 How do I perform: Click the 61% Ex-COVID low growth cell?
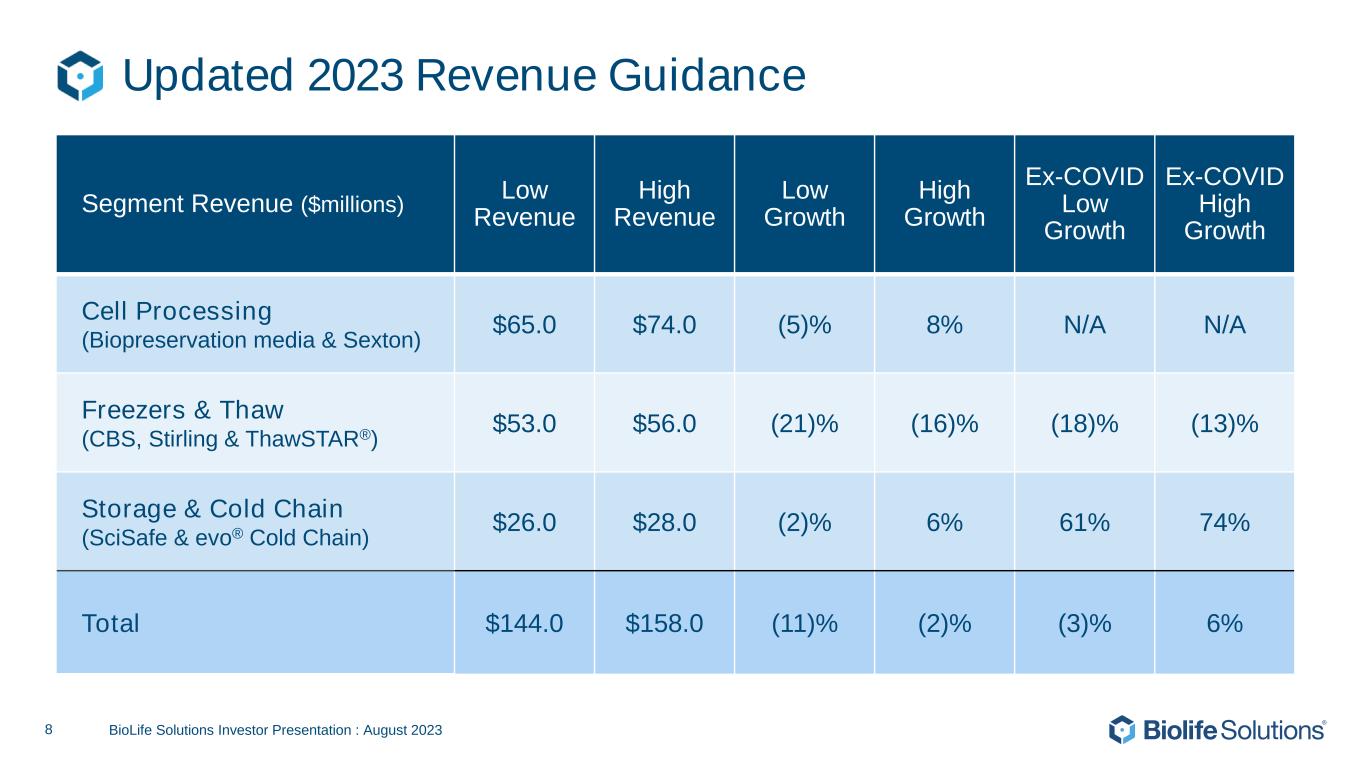point(1084,522)
